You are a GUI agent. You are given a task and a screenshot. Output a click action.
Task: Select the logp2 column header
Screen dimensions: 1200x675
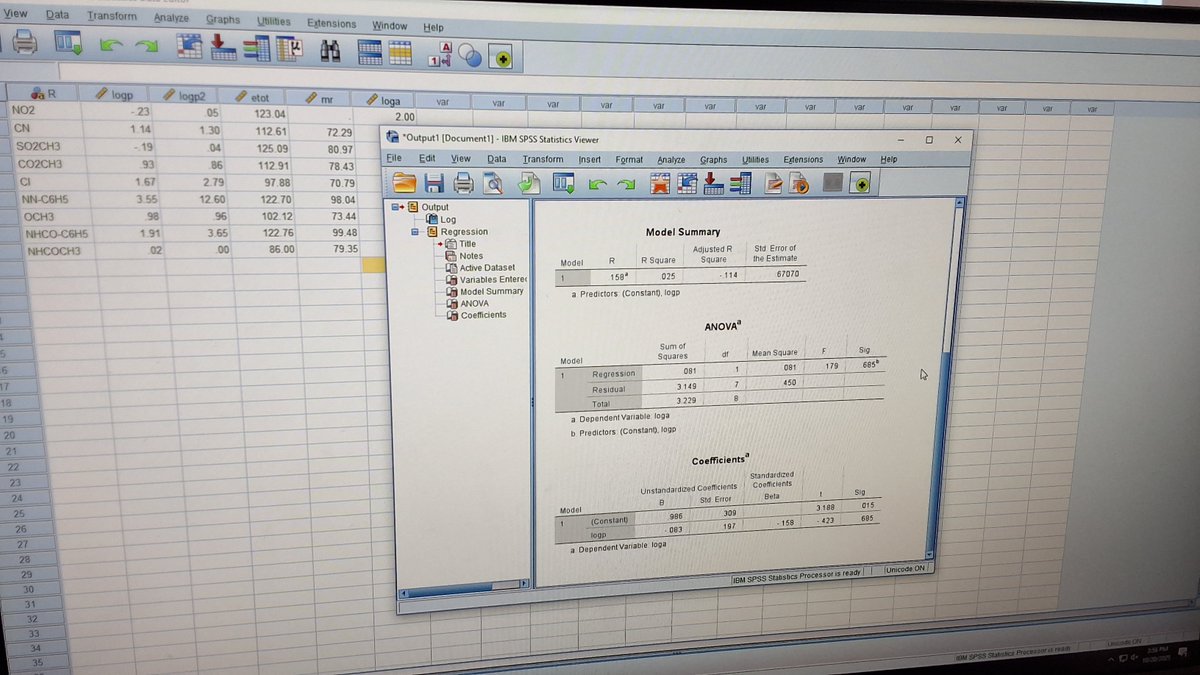point(184,96)
